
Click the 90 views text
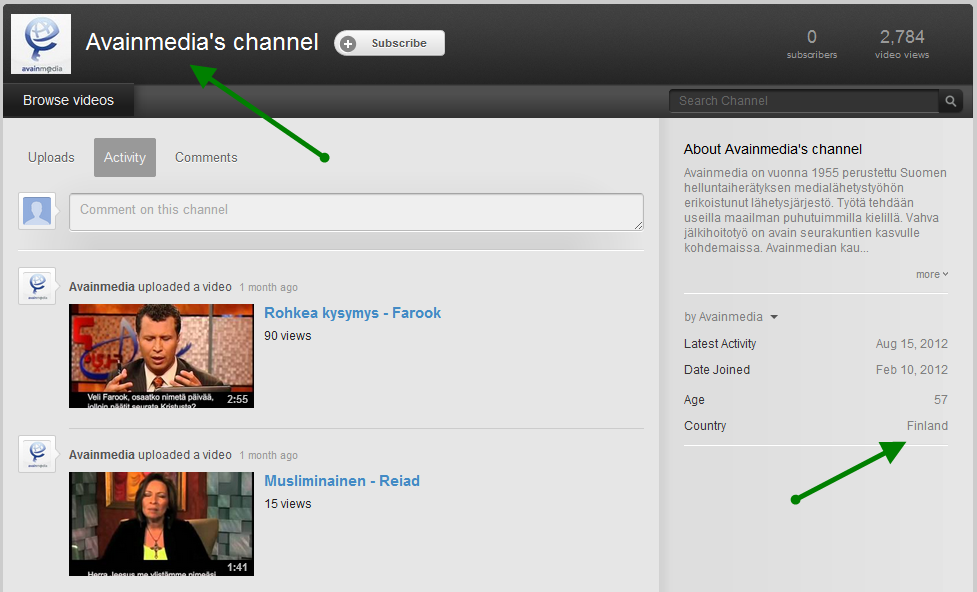[x=288, y=336]
